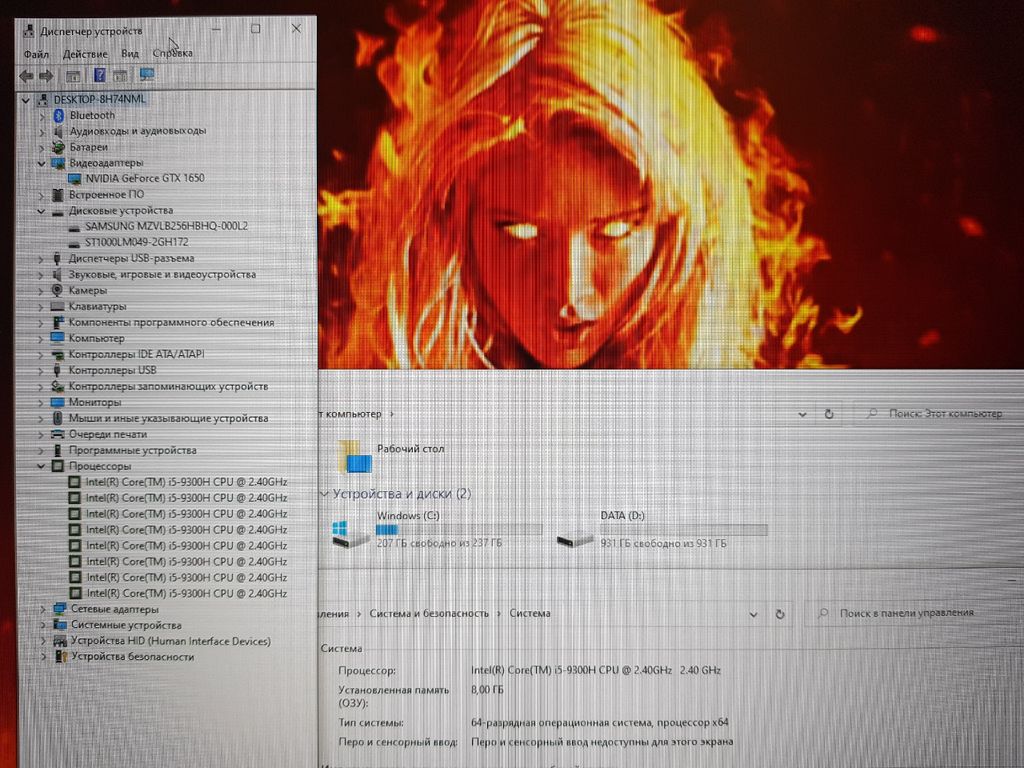Viewport: 1024px width, 768px height.
Task: Click the Back arrow in Device Manager toolbar
Action: (x=25, y=76)
